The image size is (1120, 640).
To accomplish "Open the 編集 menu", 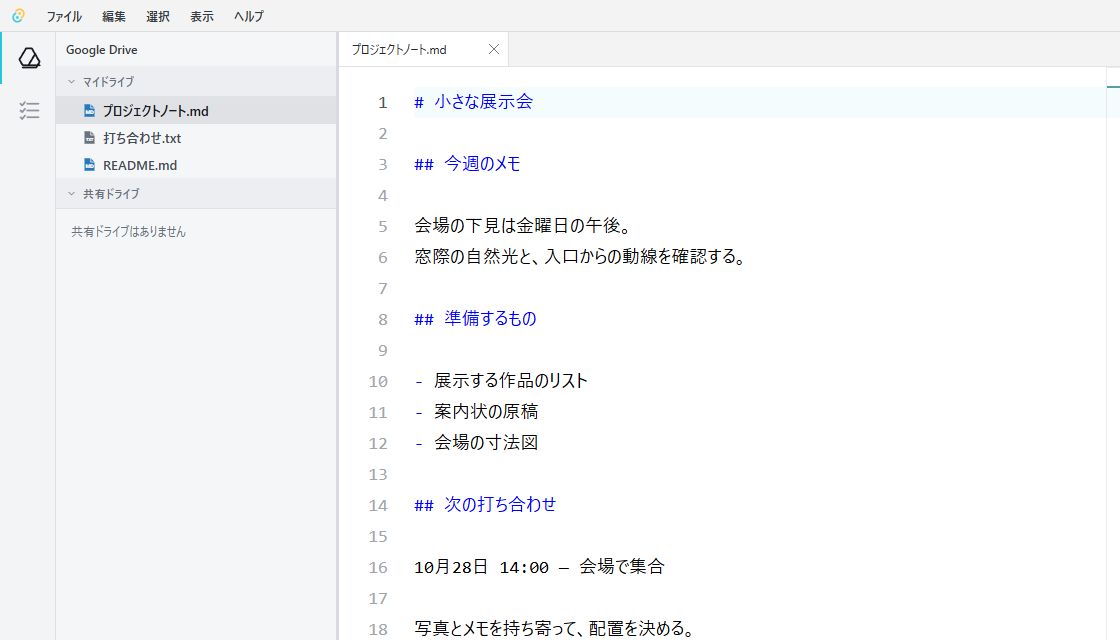I will pos(114,16).
